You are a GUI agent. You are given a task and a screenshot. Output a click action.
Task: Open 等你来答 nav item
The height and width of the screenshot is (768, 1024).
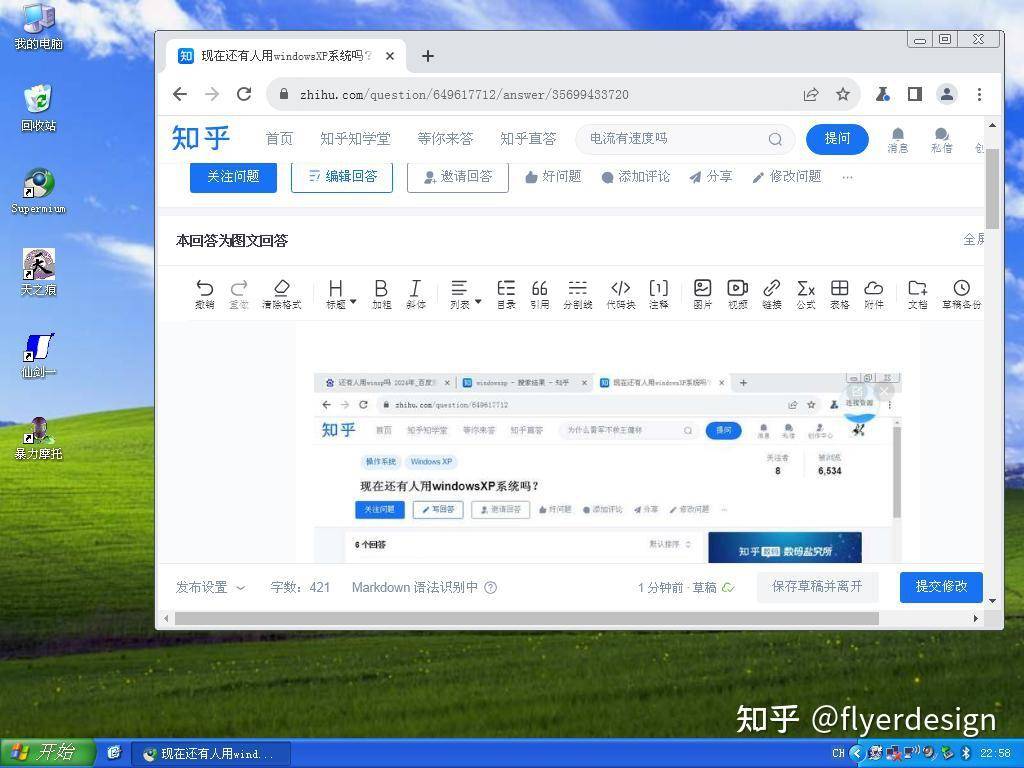point(445,138)
